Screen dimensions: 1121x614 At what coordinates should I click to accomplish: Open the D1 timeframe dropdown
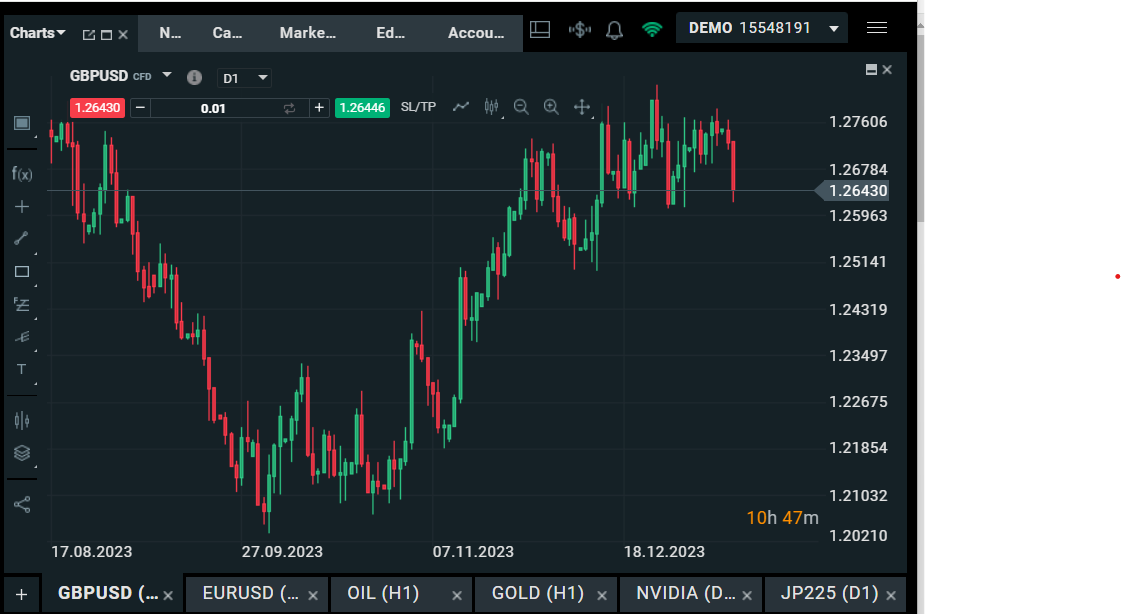click(x=244, y=77)
